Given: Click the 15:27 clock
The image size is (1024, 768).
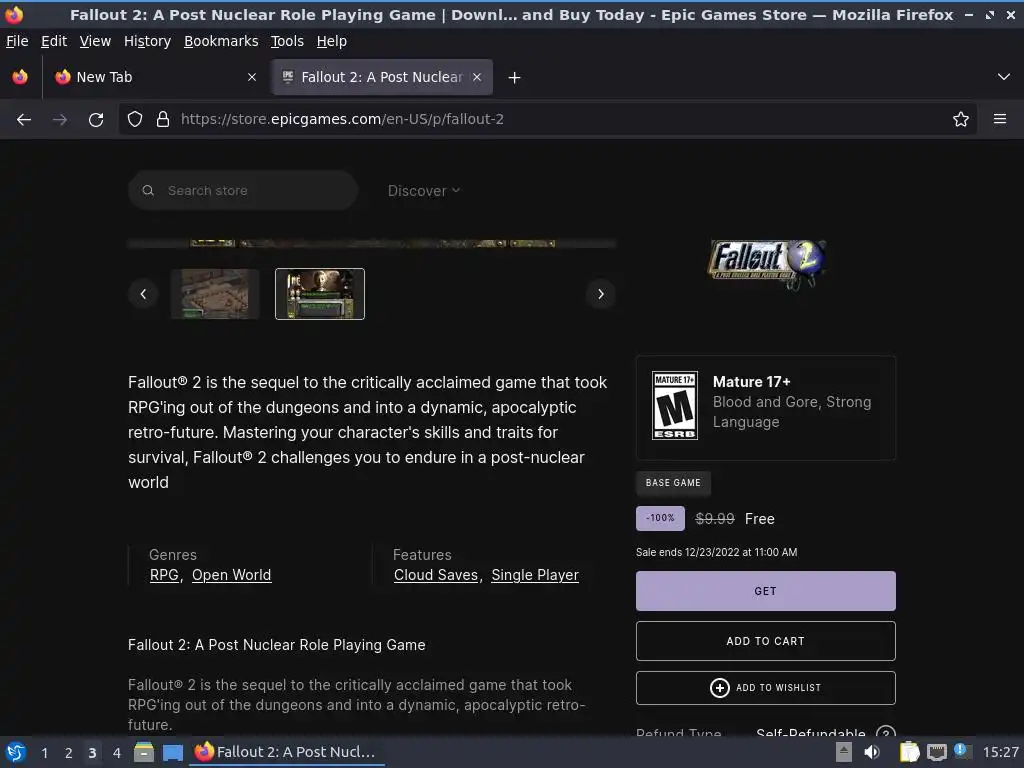Looking at the screenshot, I should coord(1000,752).
